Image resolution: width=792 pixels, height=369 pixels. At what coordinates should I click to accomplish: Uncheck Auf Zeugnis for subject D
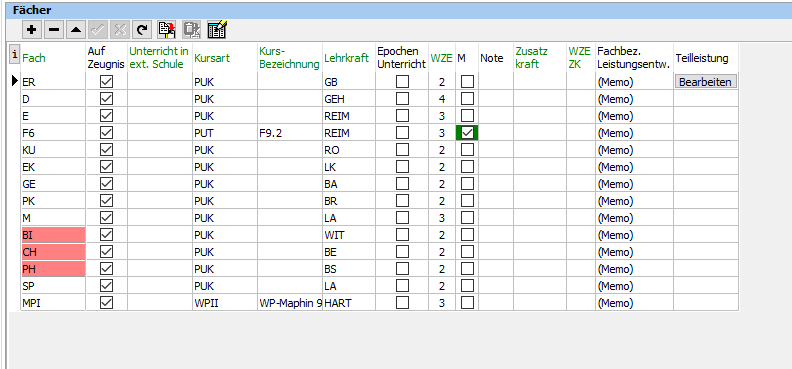tap(106, 99)
